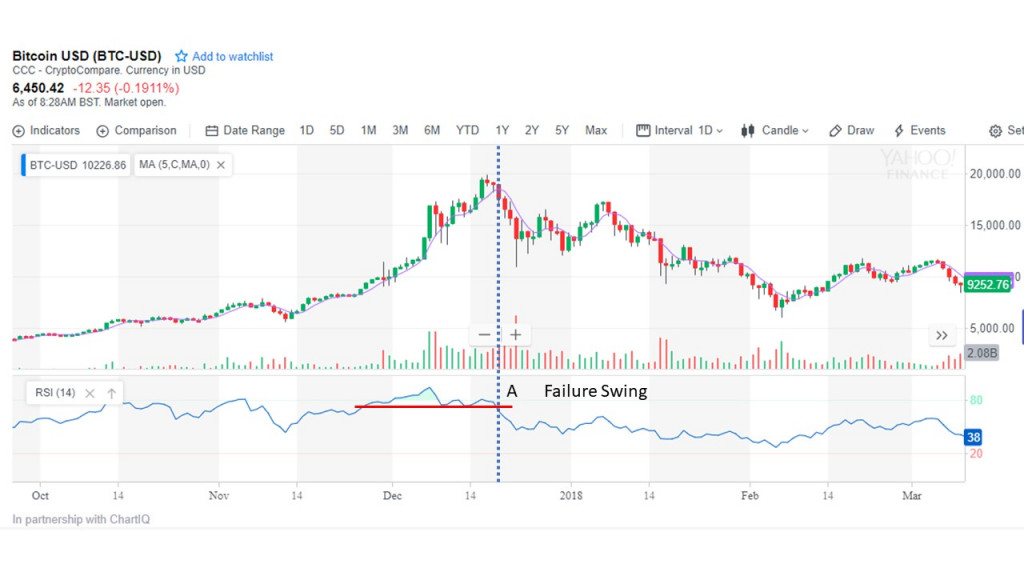The image size is (1024, 576).
Task: Click the 2.08B volume label
Action: pyautogui.click(x=982, y=353)
